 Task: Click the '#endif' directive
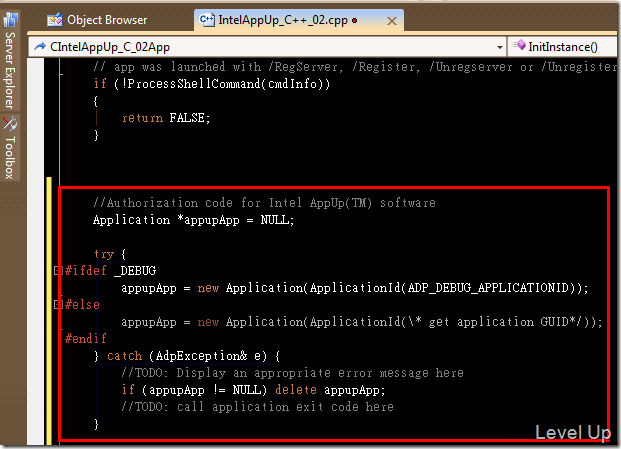(86, 339)
